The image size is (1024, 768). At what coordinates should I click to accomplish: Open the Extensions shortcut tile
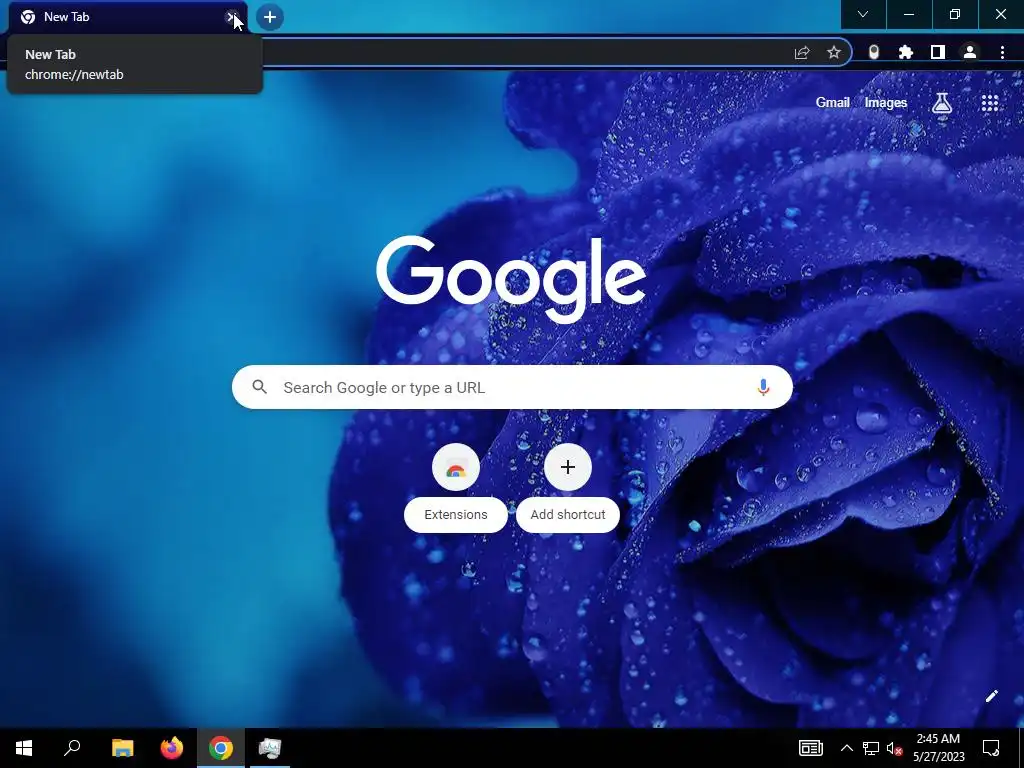pyautogui.click(x=456, y=467)
